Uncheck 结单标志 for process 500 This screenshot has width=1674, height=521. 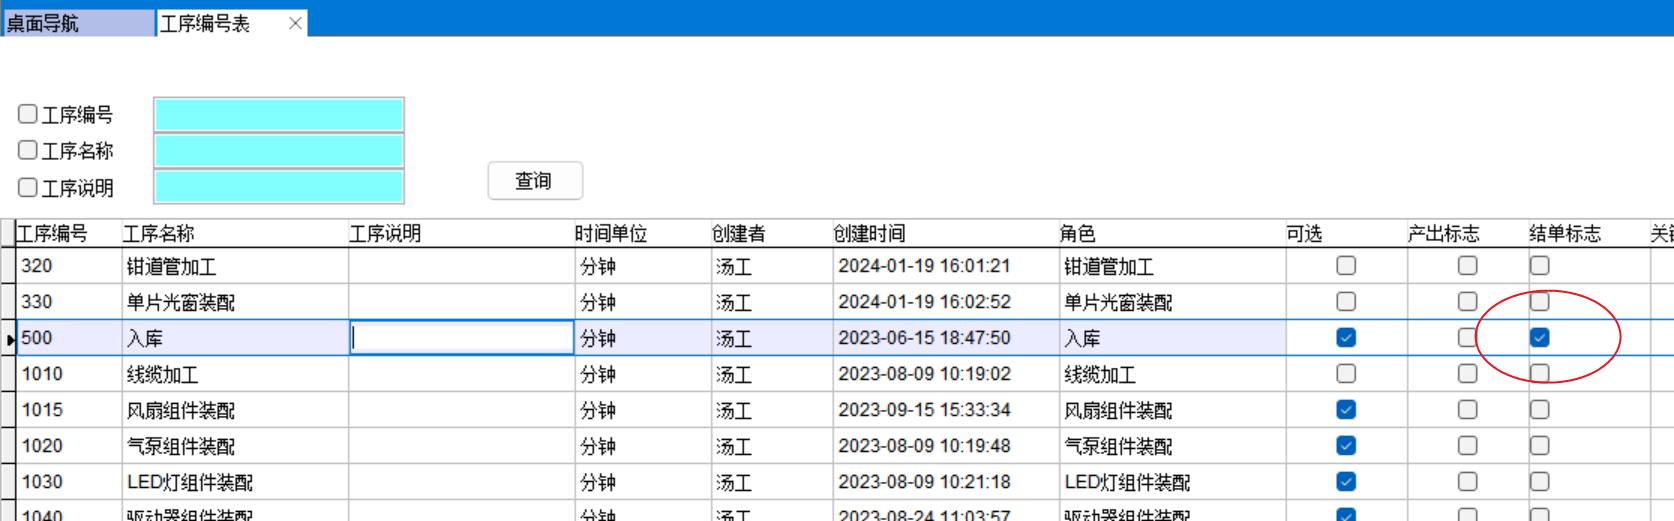(x=1539, y=338)
